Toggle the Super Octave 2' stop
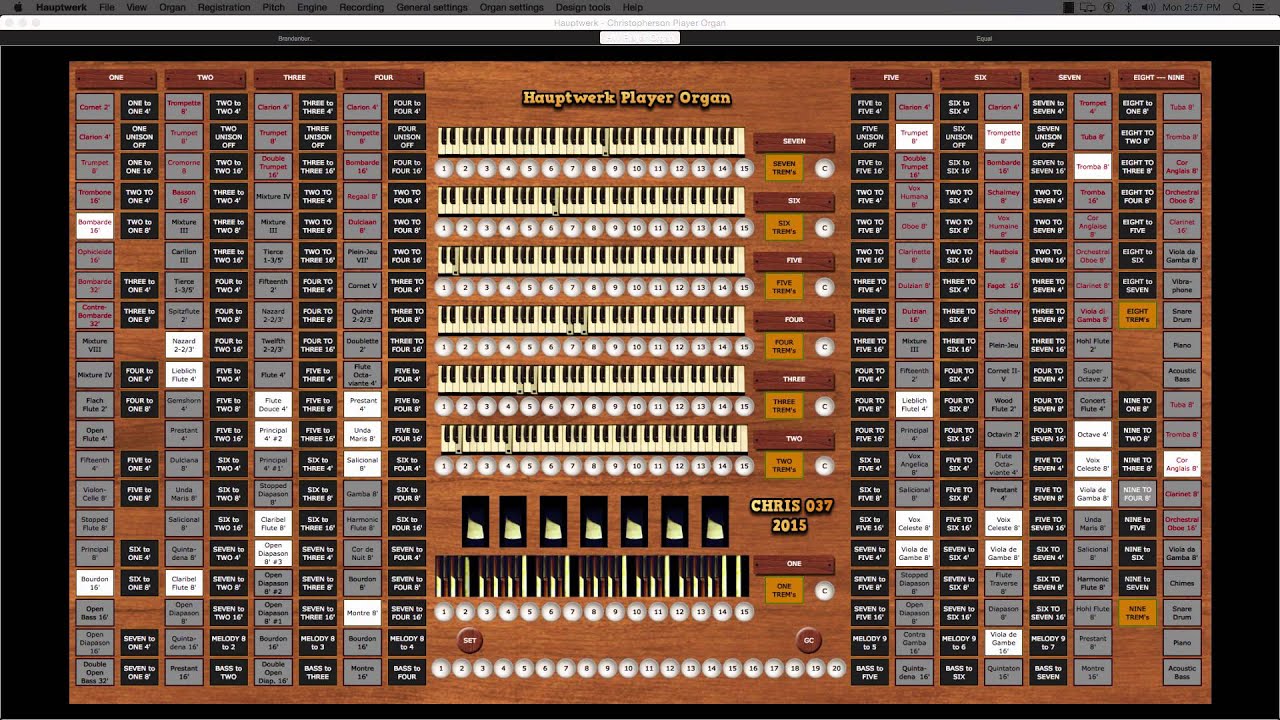 pyautogui.click(x=1093, y=375)
